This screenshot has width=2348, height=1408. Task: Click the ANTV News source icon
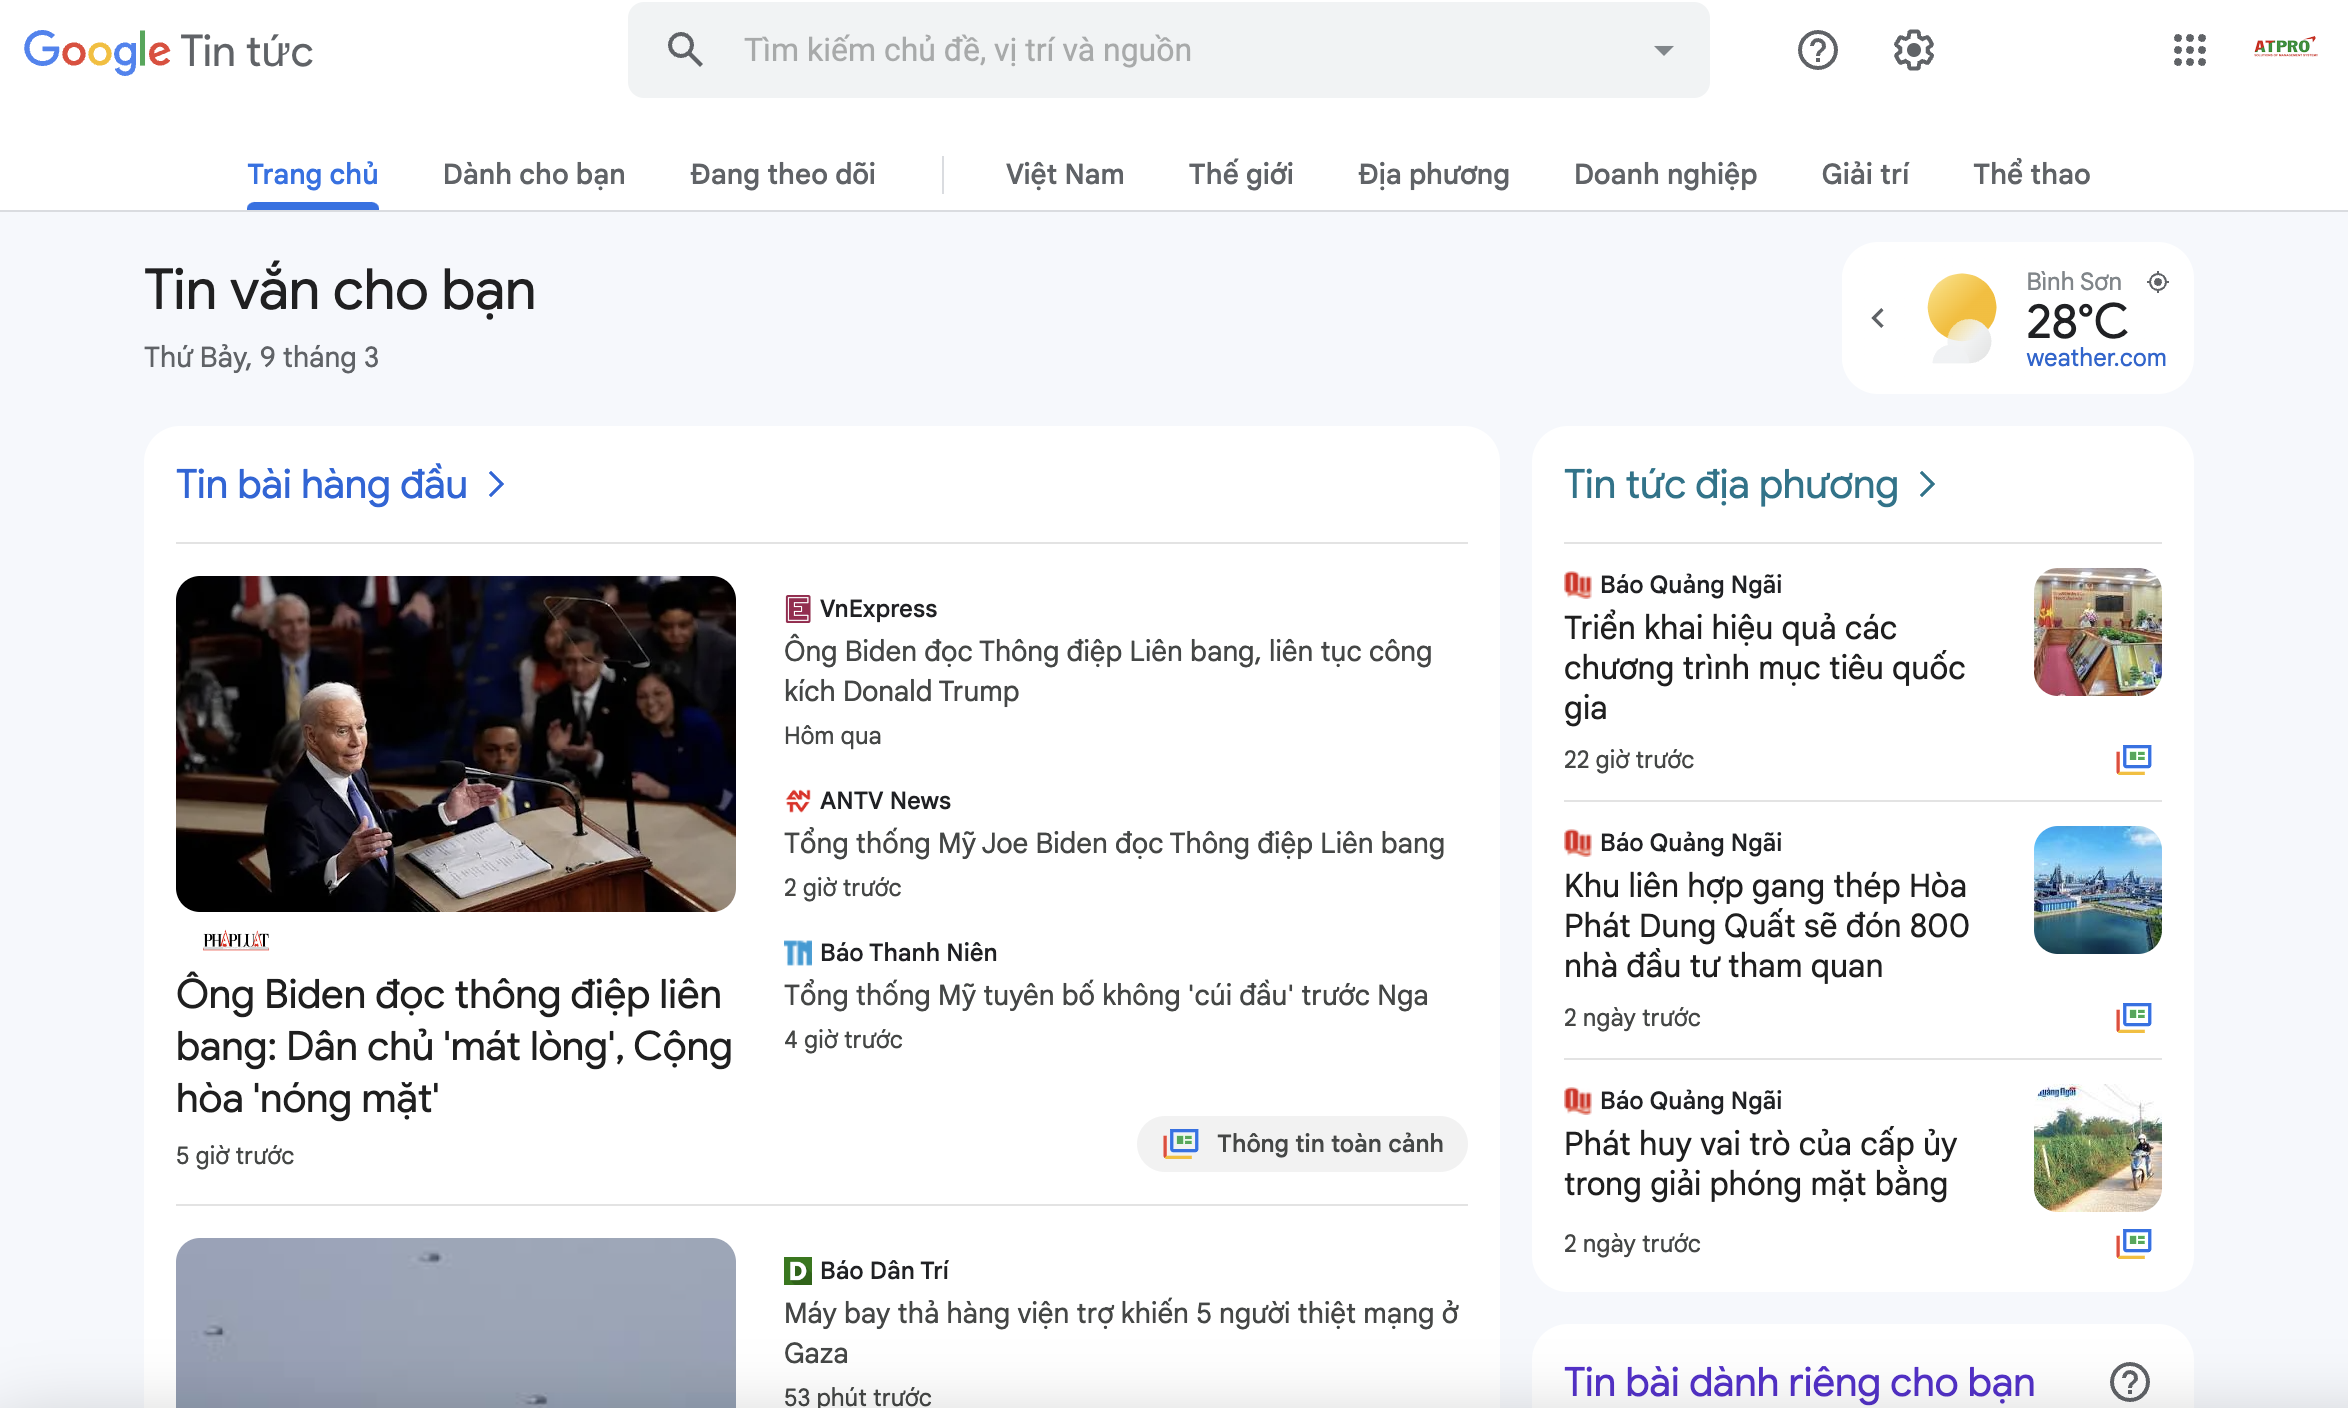coord(797,800)
